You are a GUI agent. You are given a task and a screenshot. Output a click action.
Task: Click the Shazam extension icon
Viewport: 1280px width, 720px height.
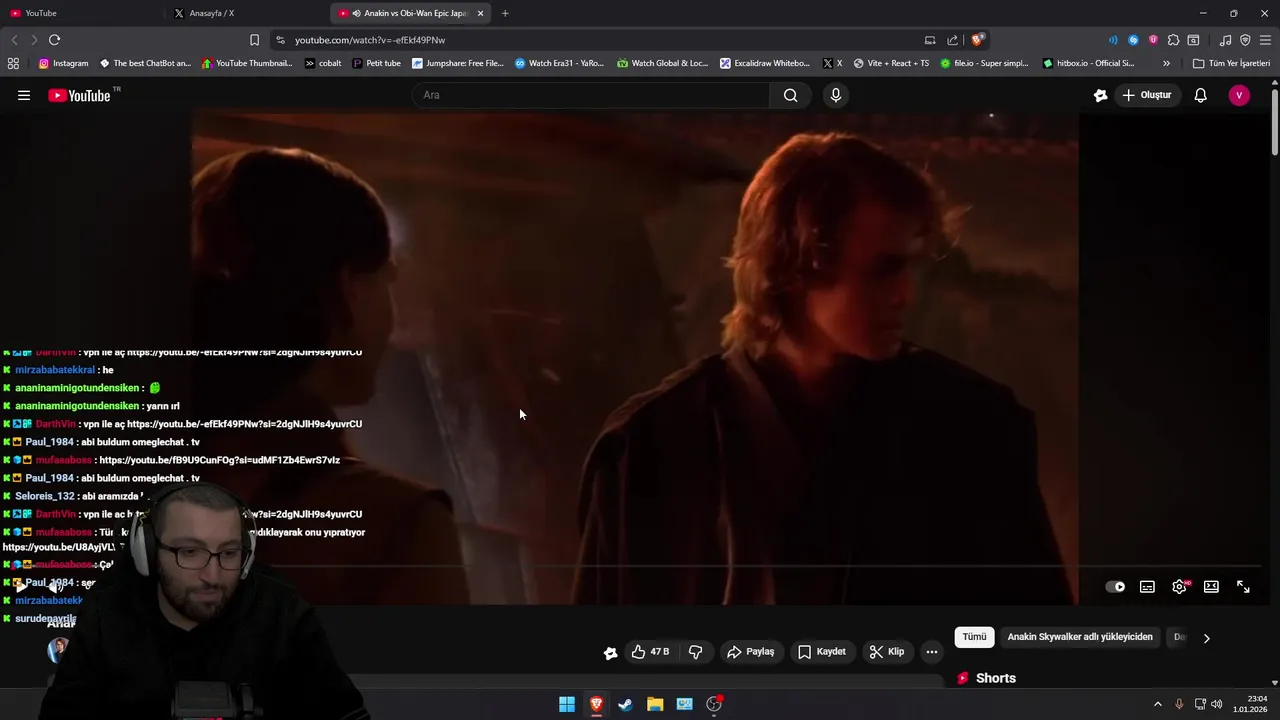coord(1133,40)
